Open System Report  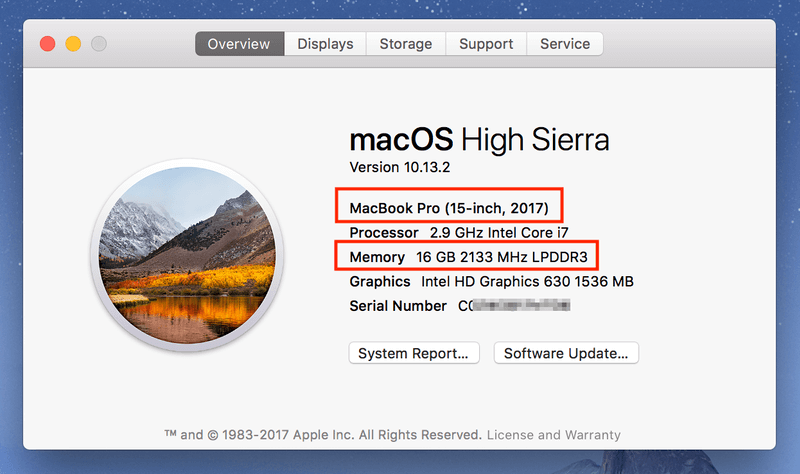coord(414,353)
